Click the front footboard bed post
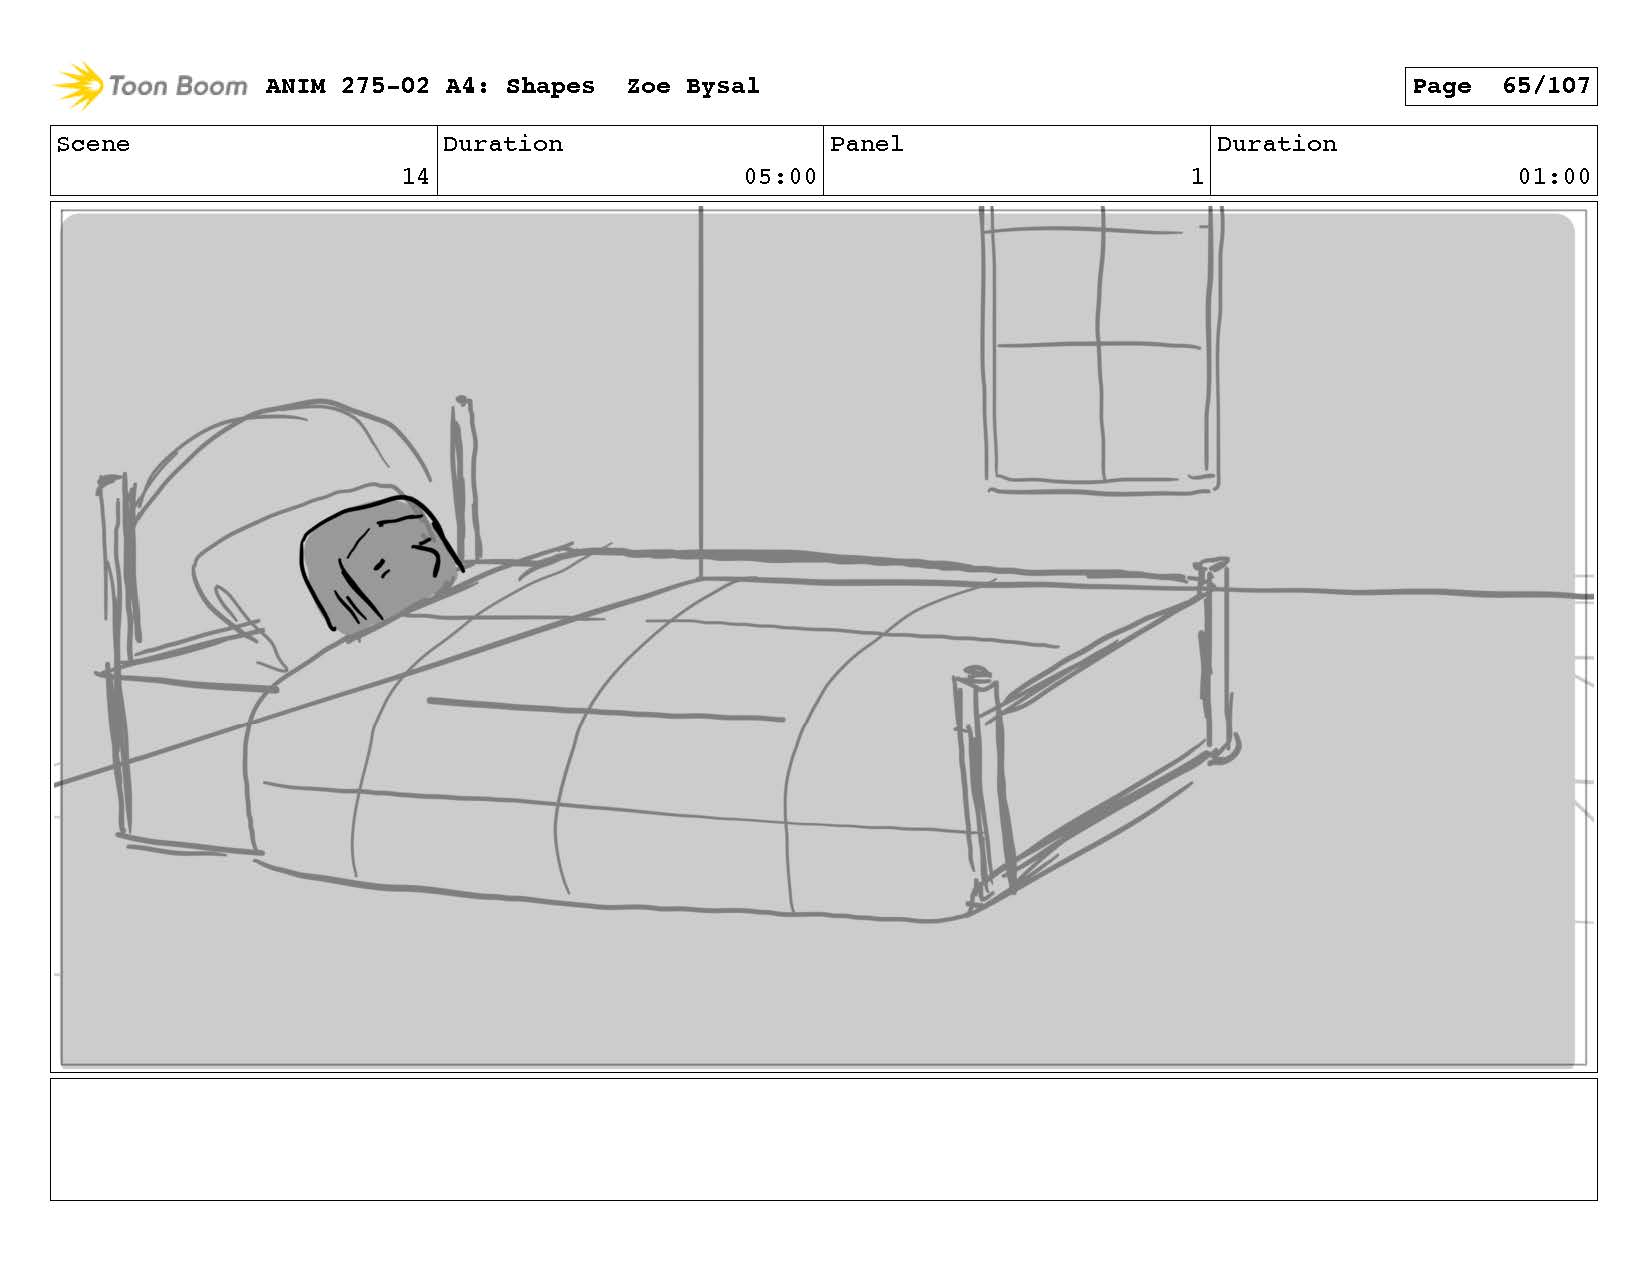This screenshot has width=1648, height=1276. [985, 780]
